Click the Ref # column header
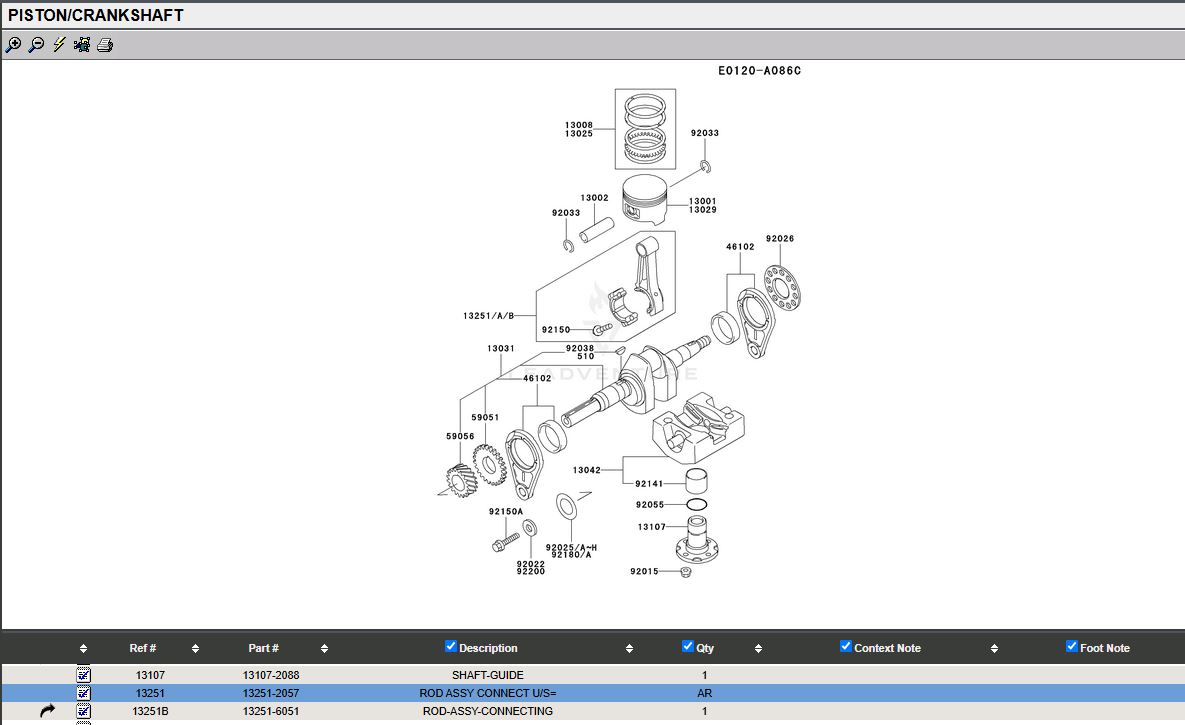The width and height of the screenshot is (1185, 725). tap(143, 648)
